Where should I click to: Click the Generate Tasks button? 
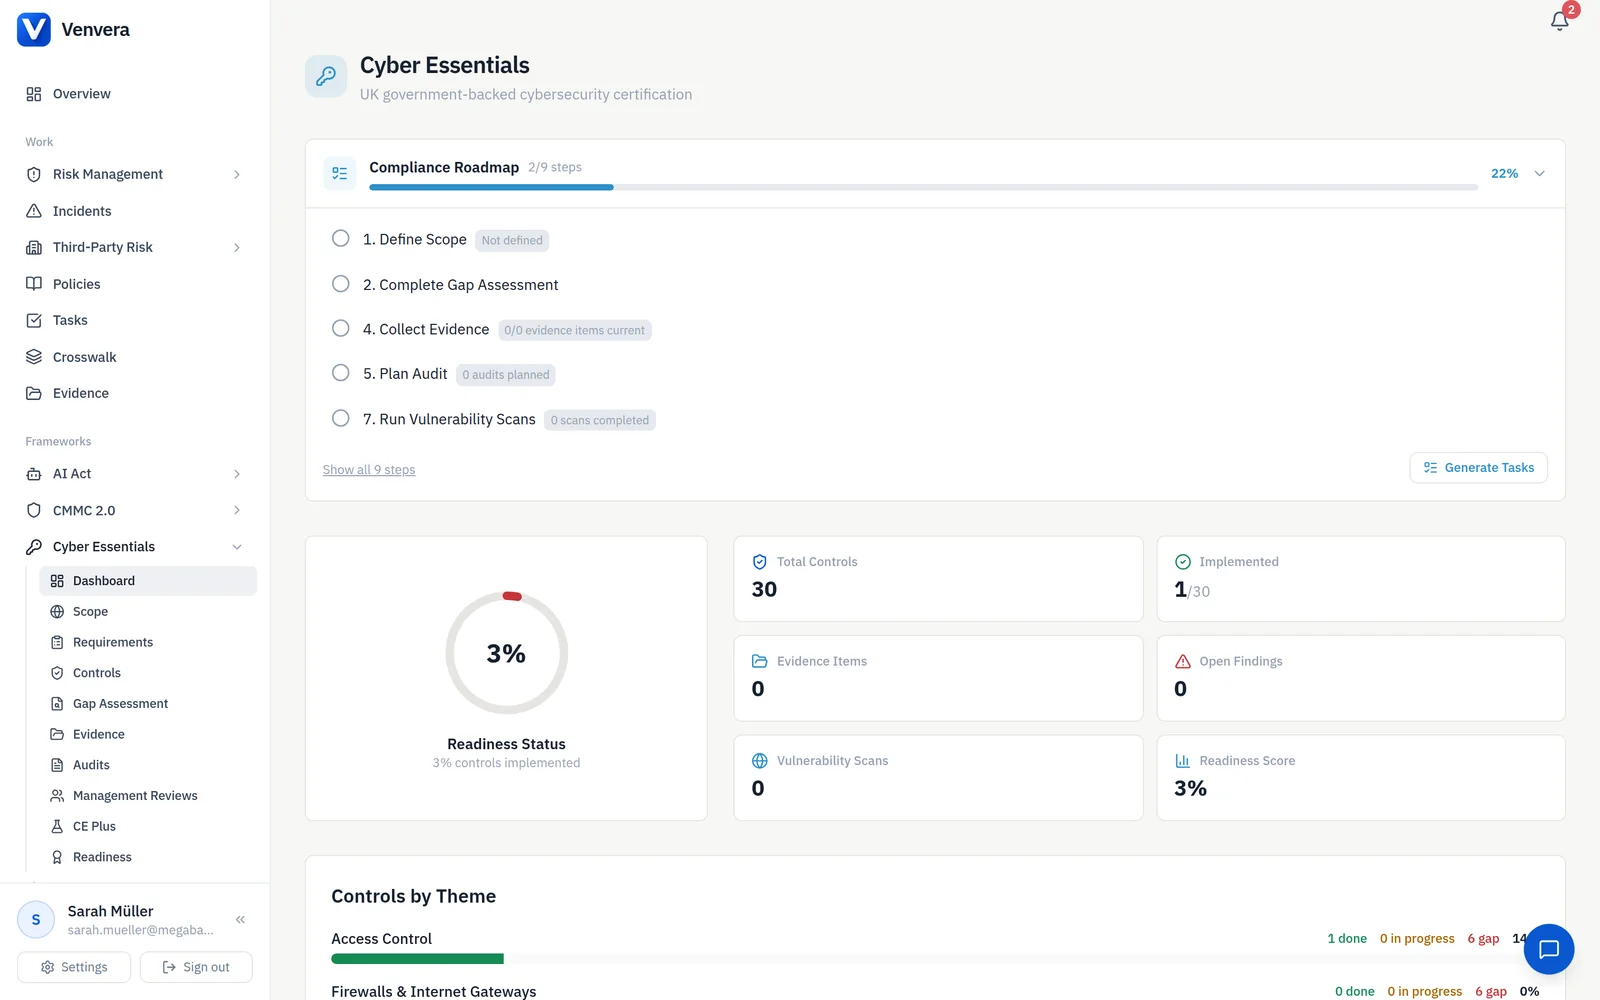[x=1478, y=468]
